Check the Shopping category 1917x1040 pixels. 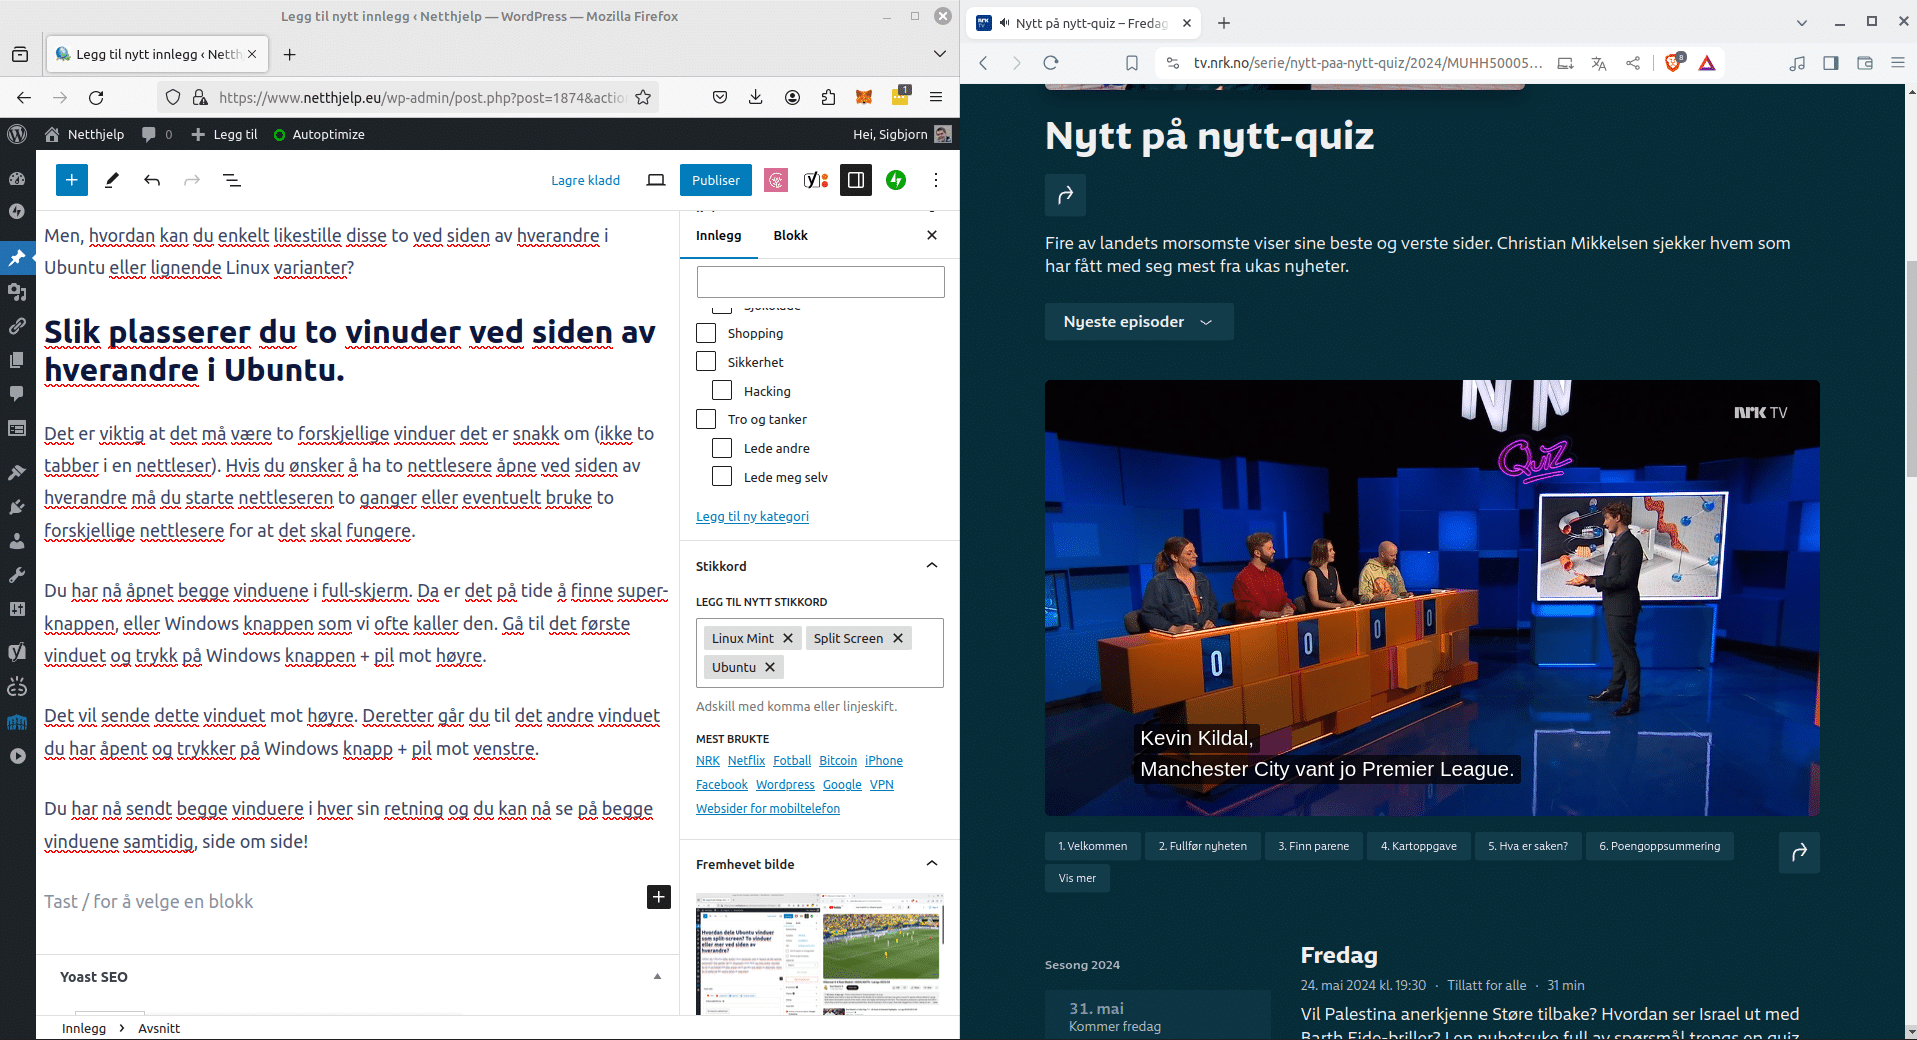point(706,333)
